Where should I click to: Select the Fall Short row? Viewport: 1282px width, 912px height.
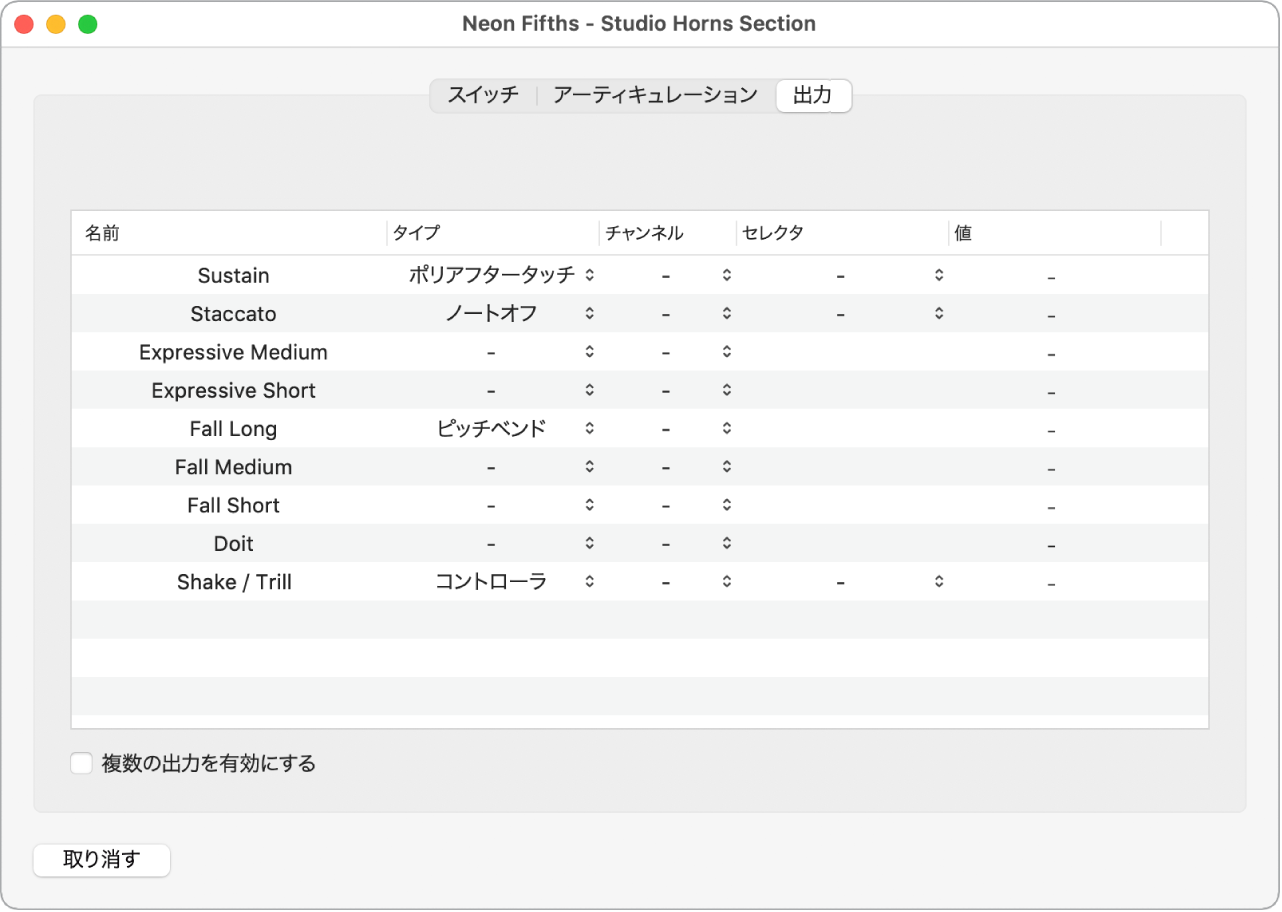233,505
